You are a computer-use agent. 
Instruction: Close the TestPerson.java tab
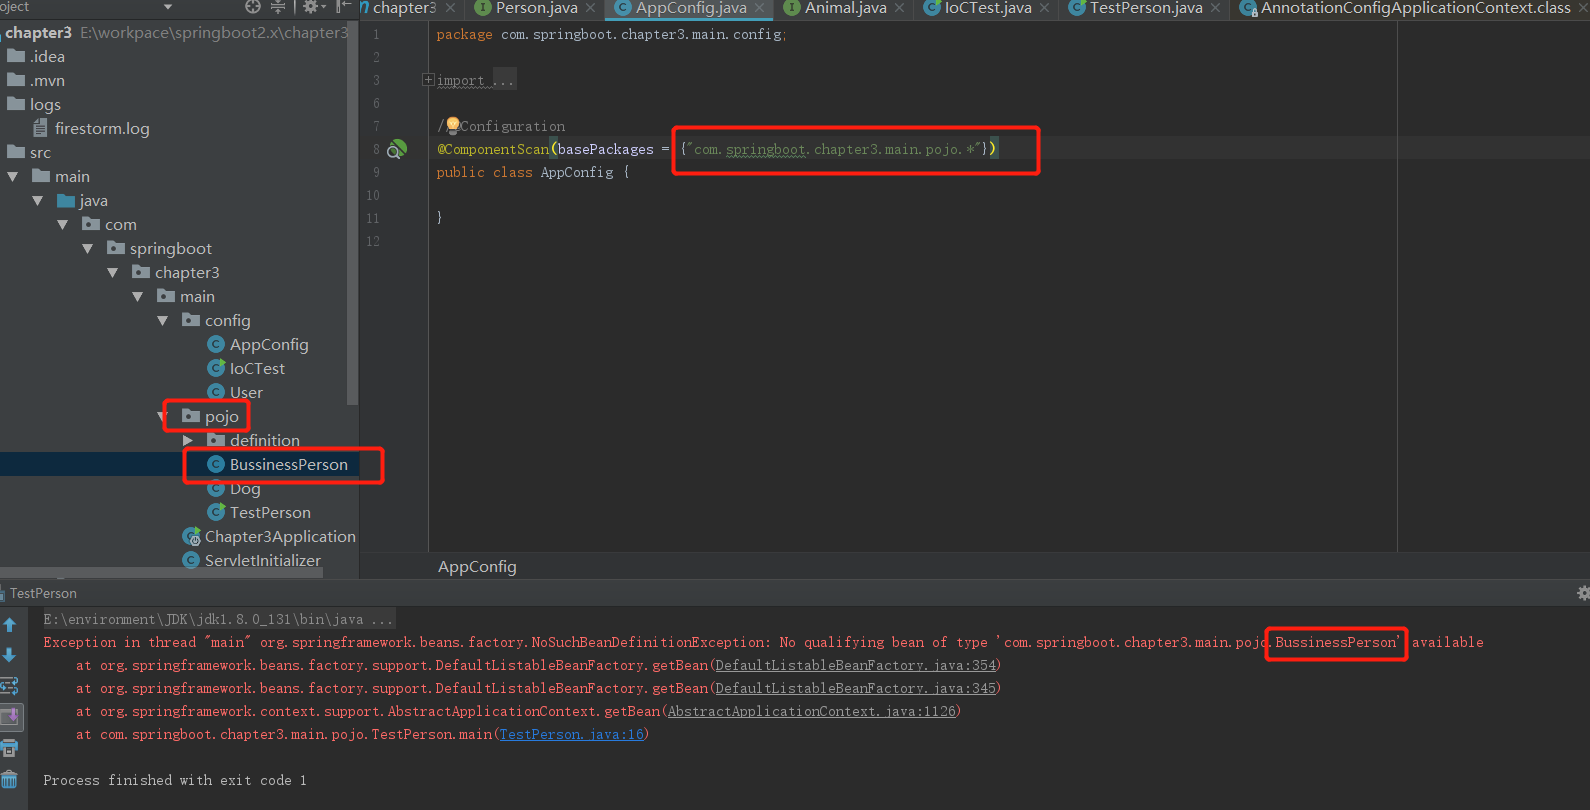[x=1216, y=8]
